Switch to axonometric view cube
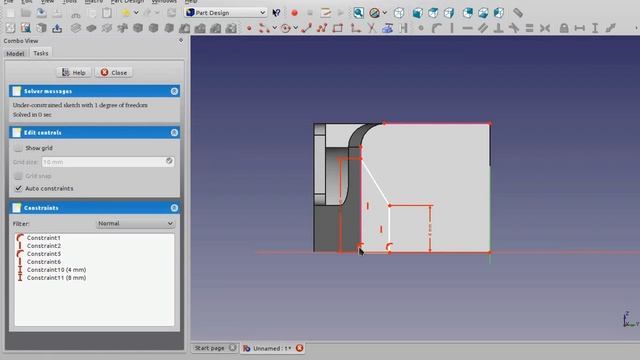 click(399, 13)
